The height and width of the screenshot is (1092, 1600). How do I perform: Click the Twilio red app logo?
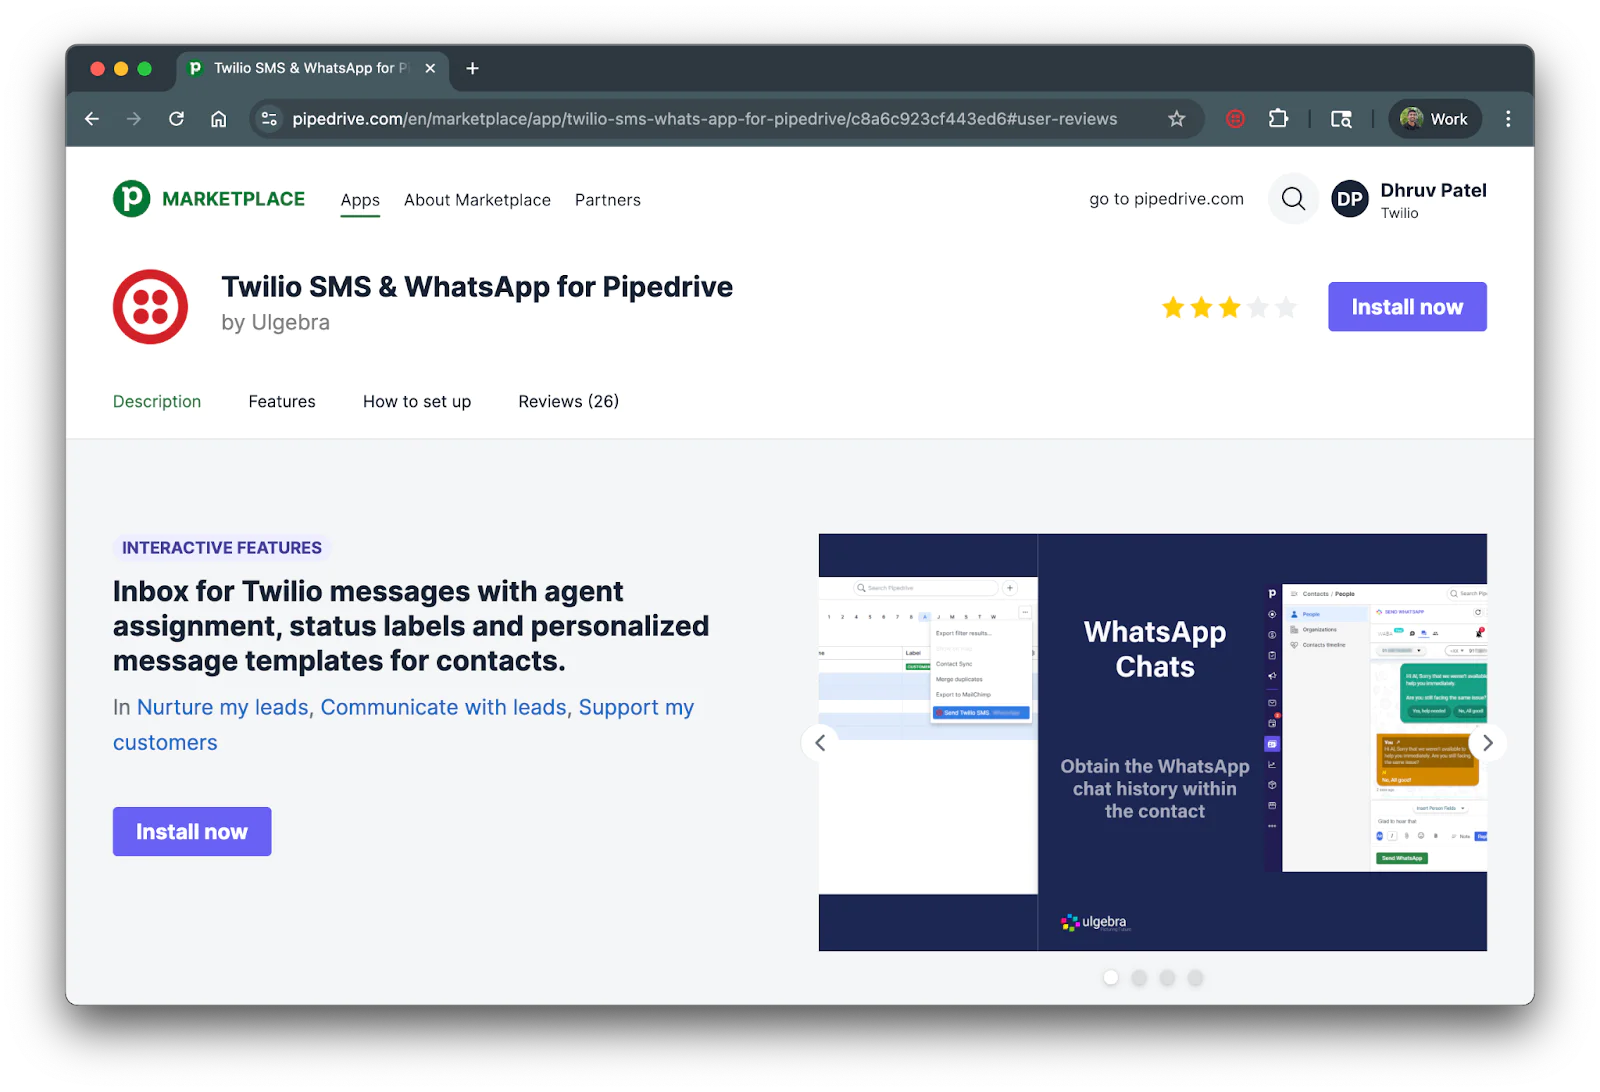150,306
